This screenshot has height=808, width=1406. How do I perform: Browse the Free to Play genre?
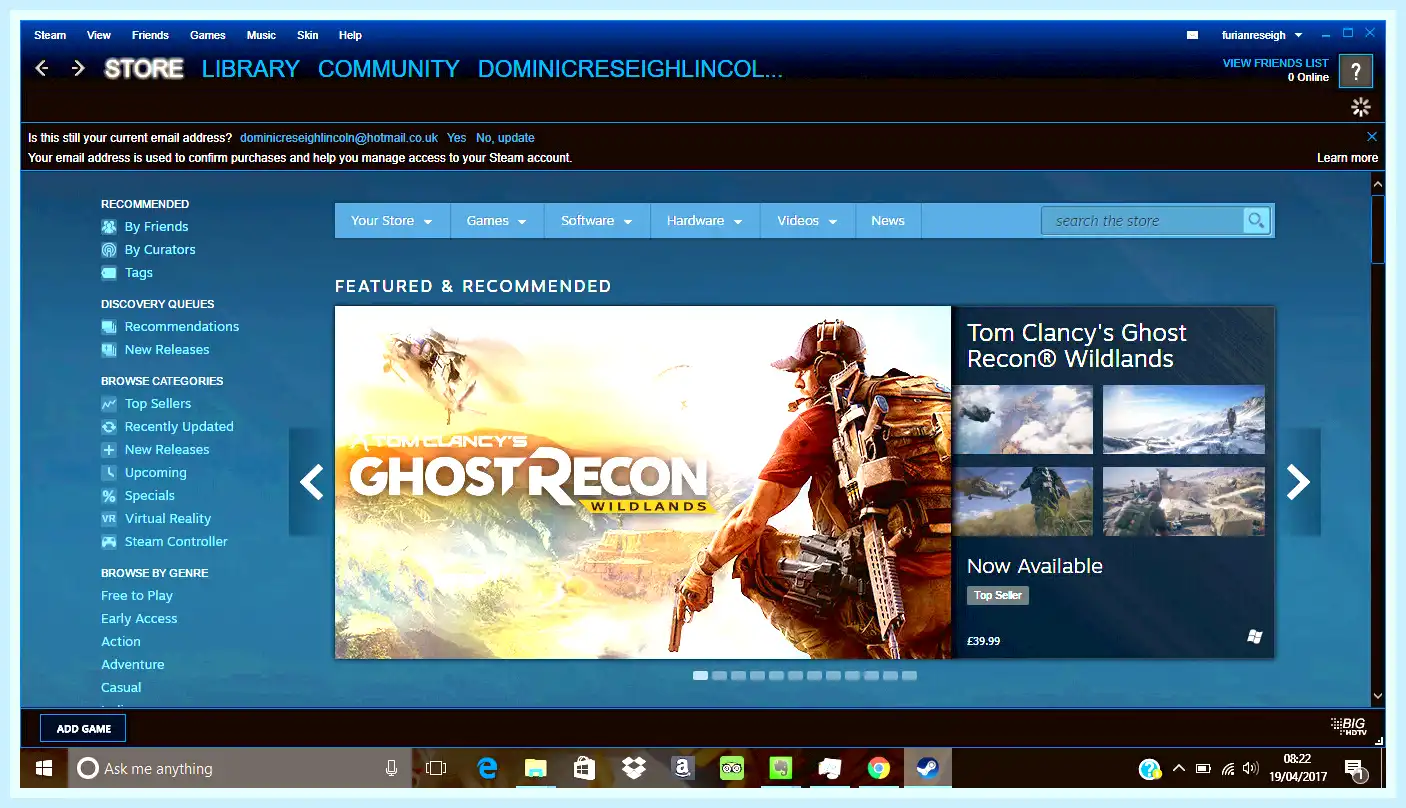click(x=137, y=595)
